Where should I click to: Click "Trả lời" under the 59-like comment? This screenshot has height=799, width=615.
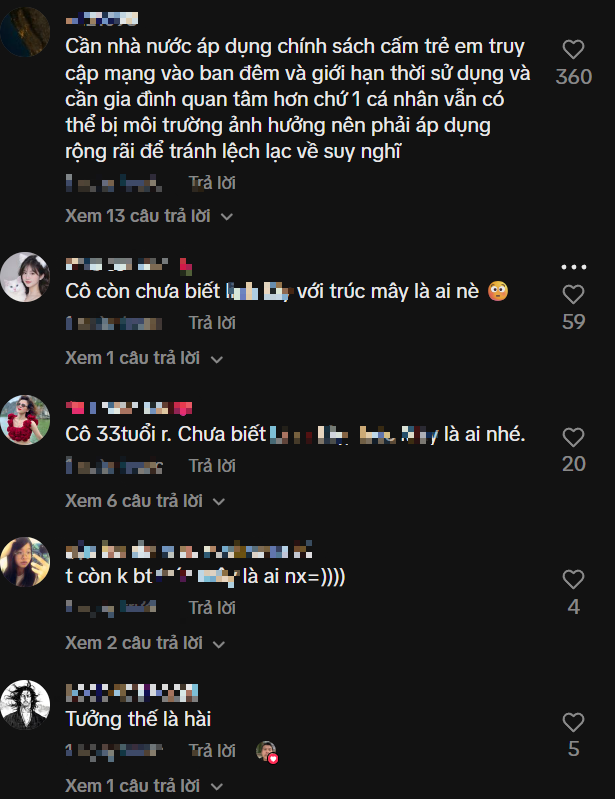click(212, 323)
